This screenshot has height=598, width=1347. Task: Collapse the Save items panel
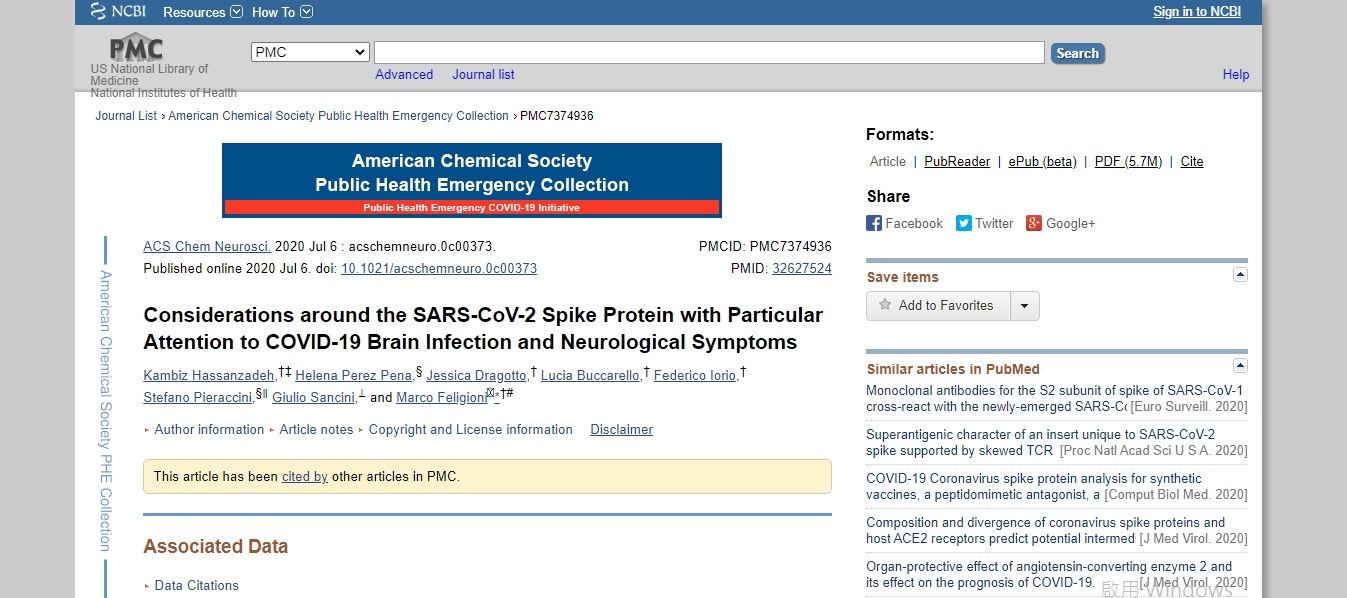(1240, 275)
